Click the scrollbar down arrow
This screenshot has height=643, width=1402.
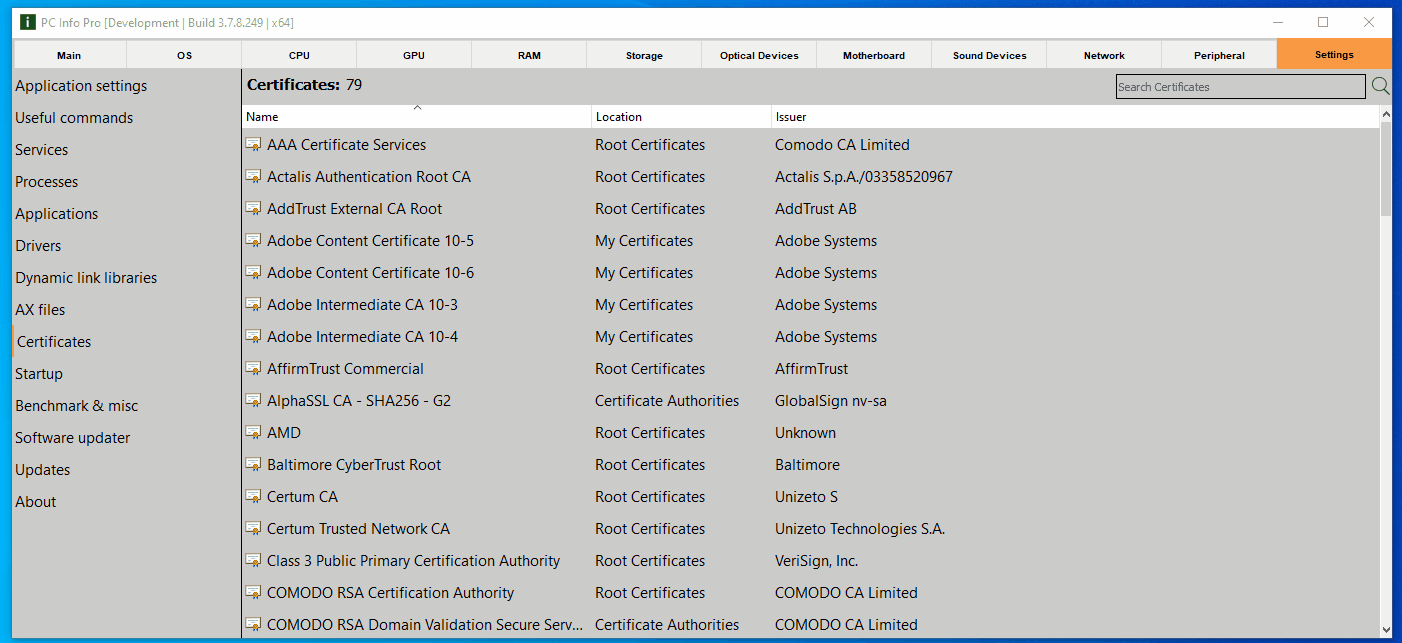1385,629
